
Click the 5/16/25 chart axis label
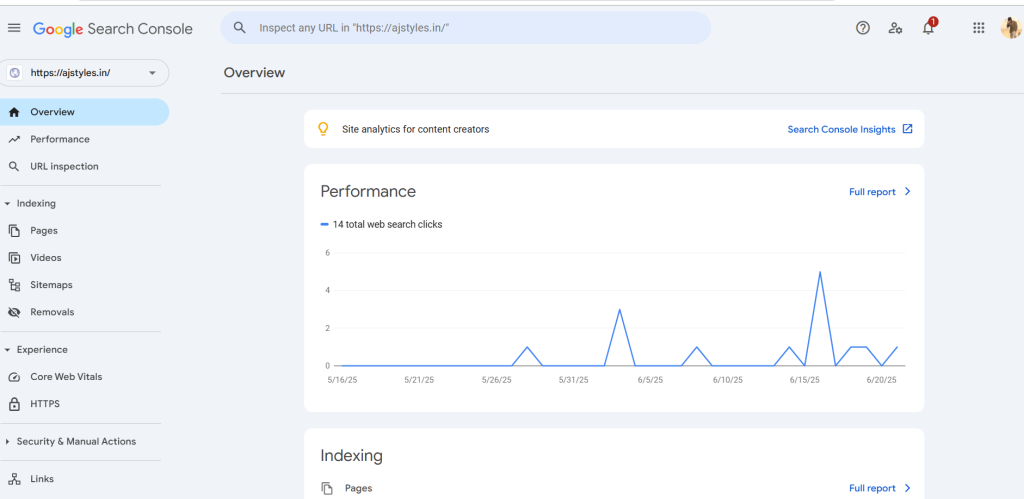click(342, 379)
